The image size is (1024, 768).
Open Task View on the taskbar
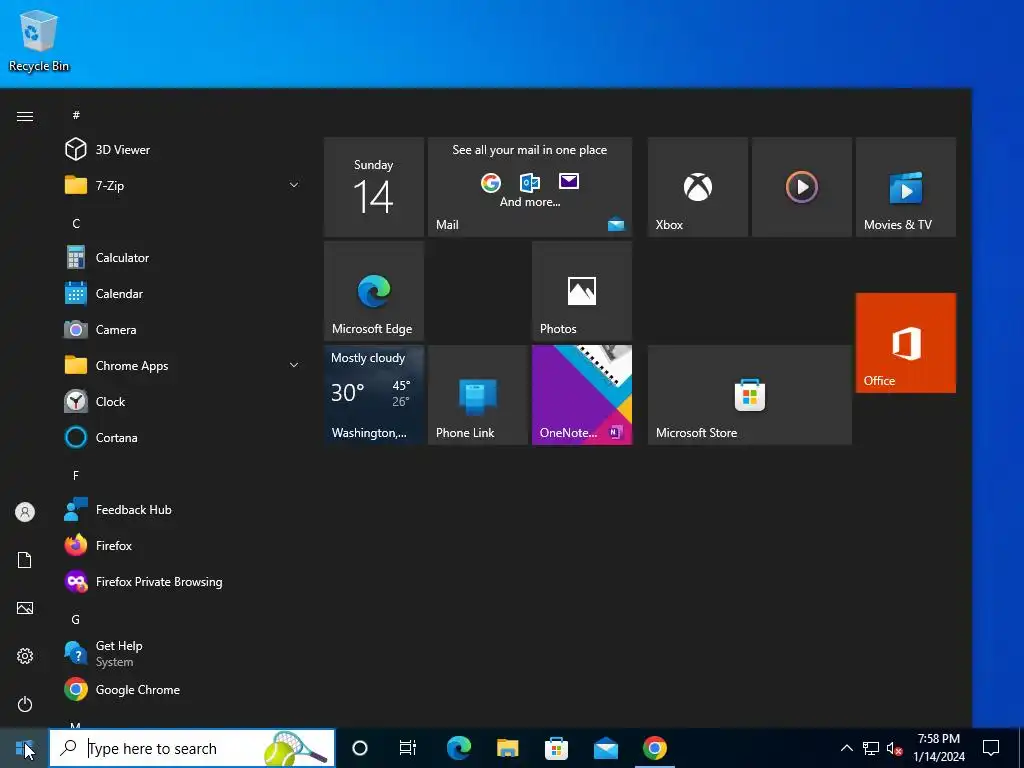click(x=408, y=748)
